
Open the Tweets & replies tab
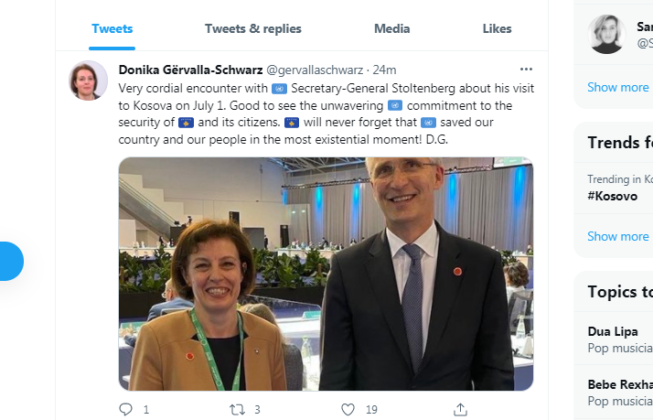[253, 29]
